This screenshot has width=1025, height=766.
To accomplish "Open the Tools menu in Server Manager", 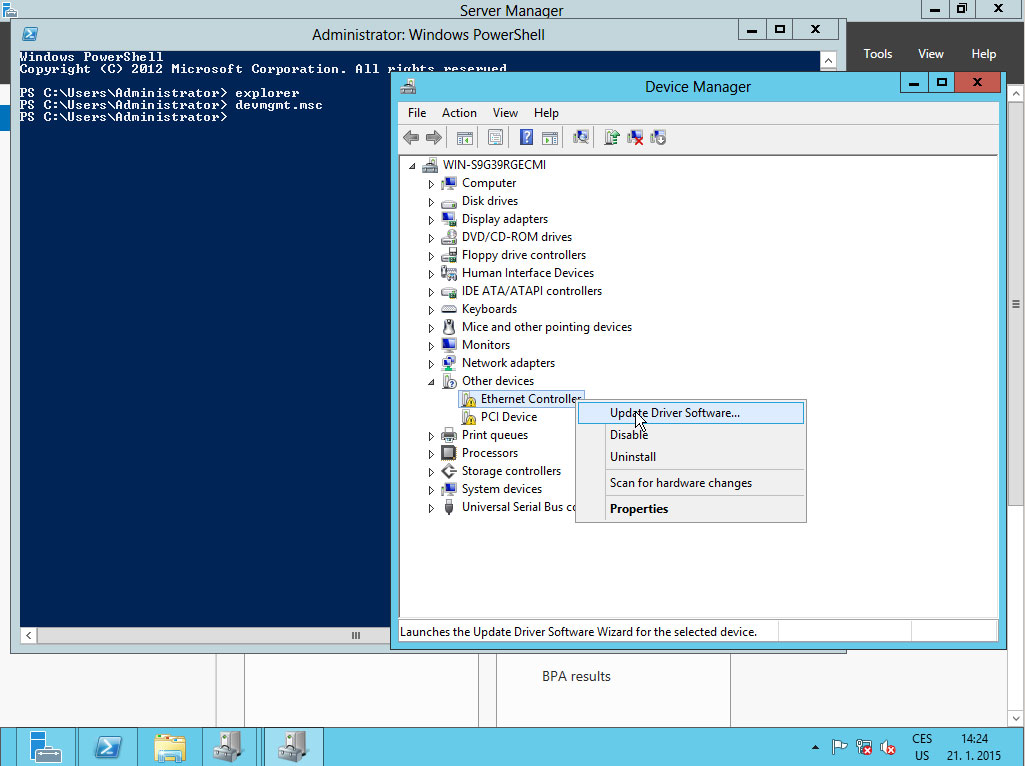I will click(877, 54).
